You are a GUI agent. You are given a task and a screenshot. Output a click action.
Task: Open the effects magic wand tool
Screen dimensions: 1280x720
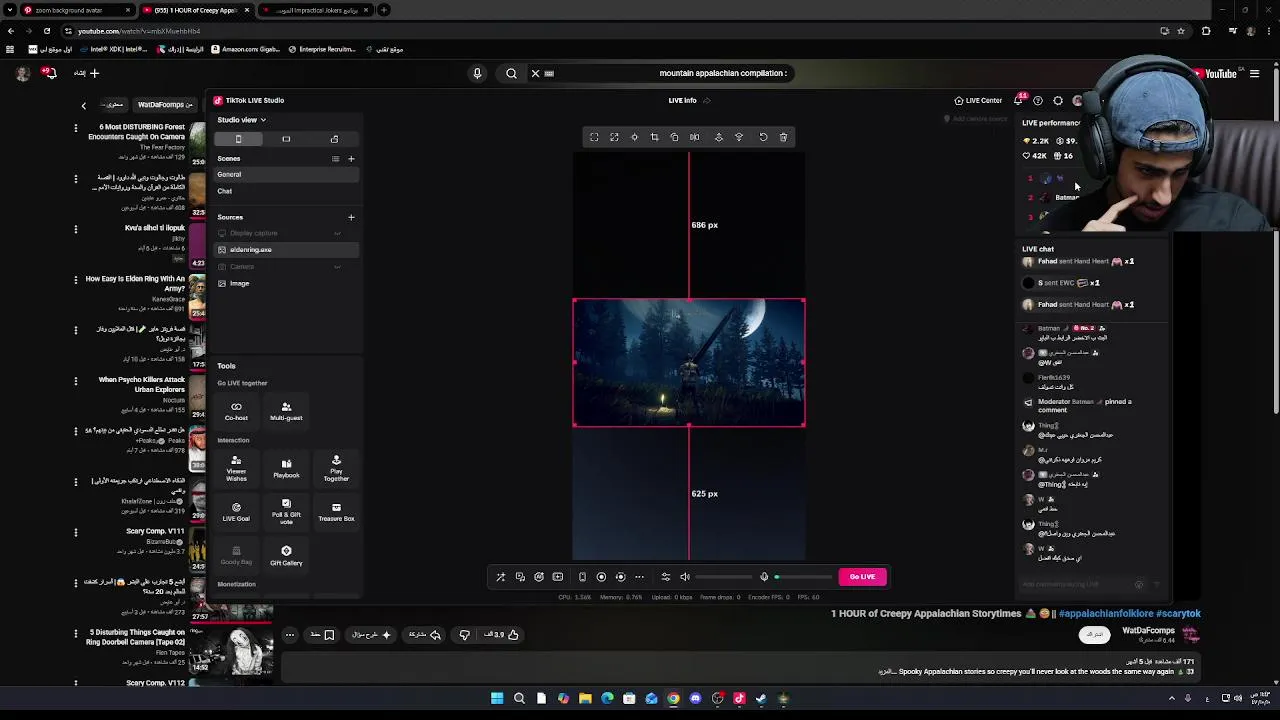[x=501, y=577]
